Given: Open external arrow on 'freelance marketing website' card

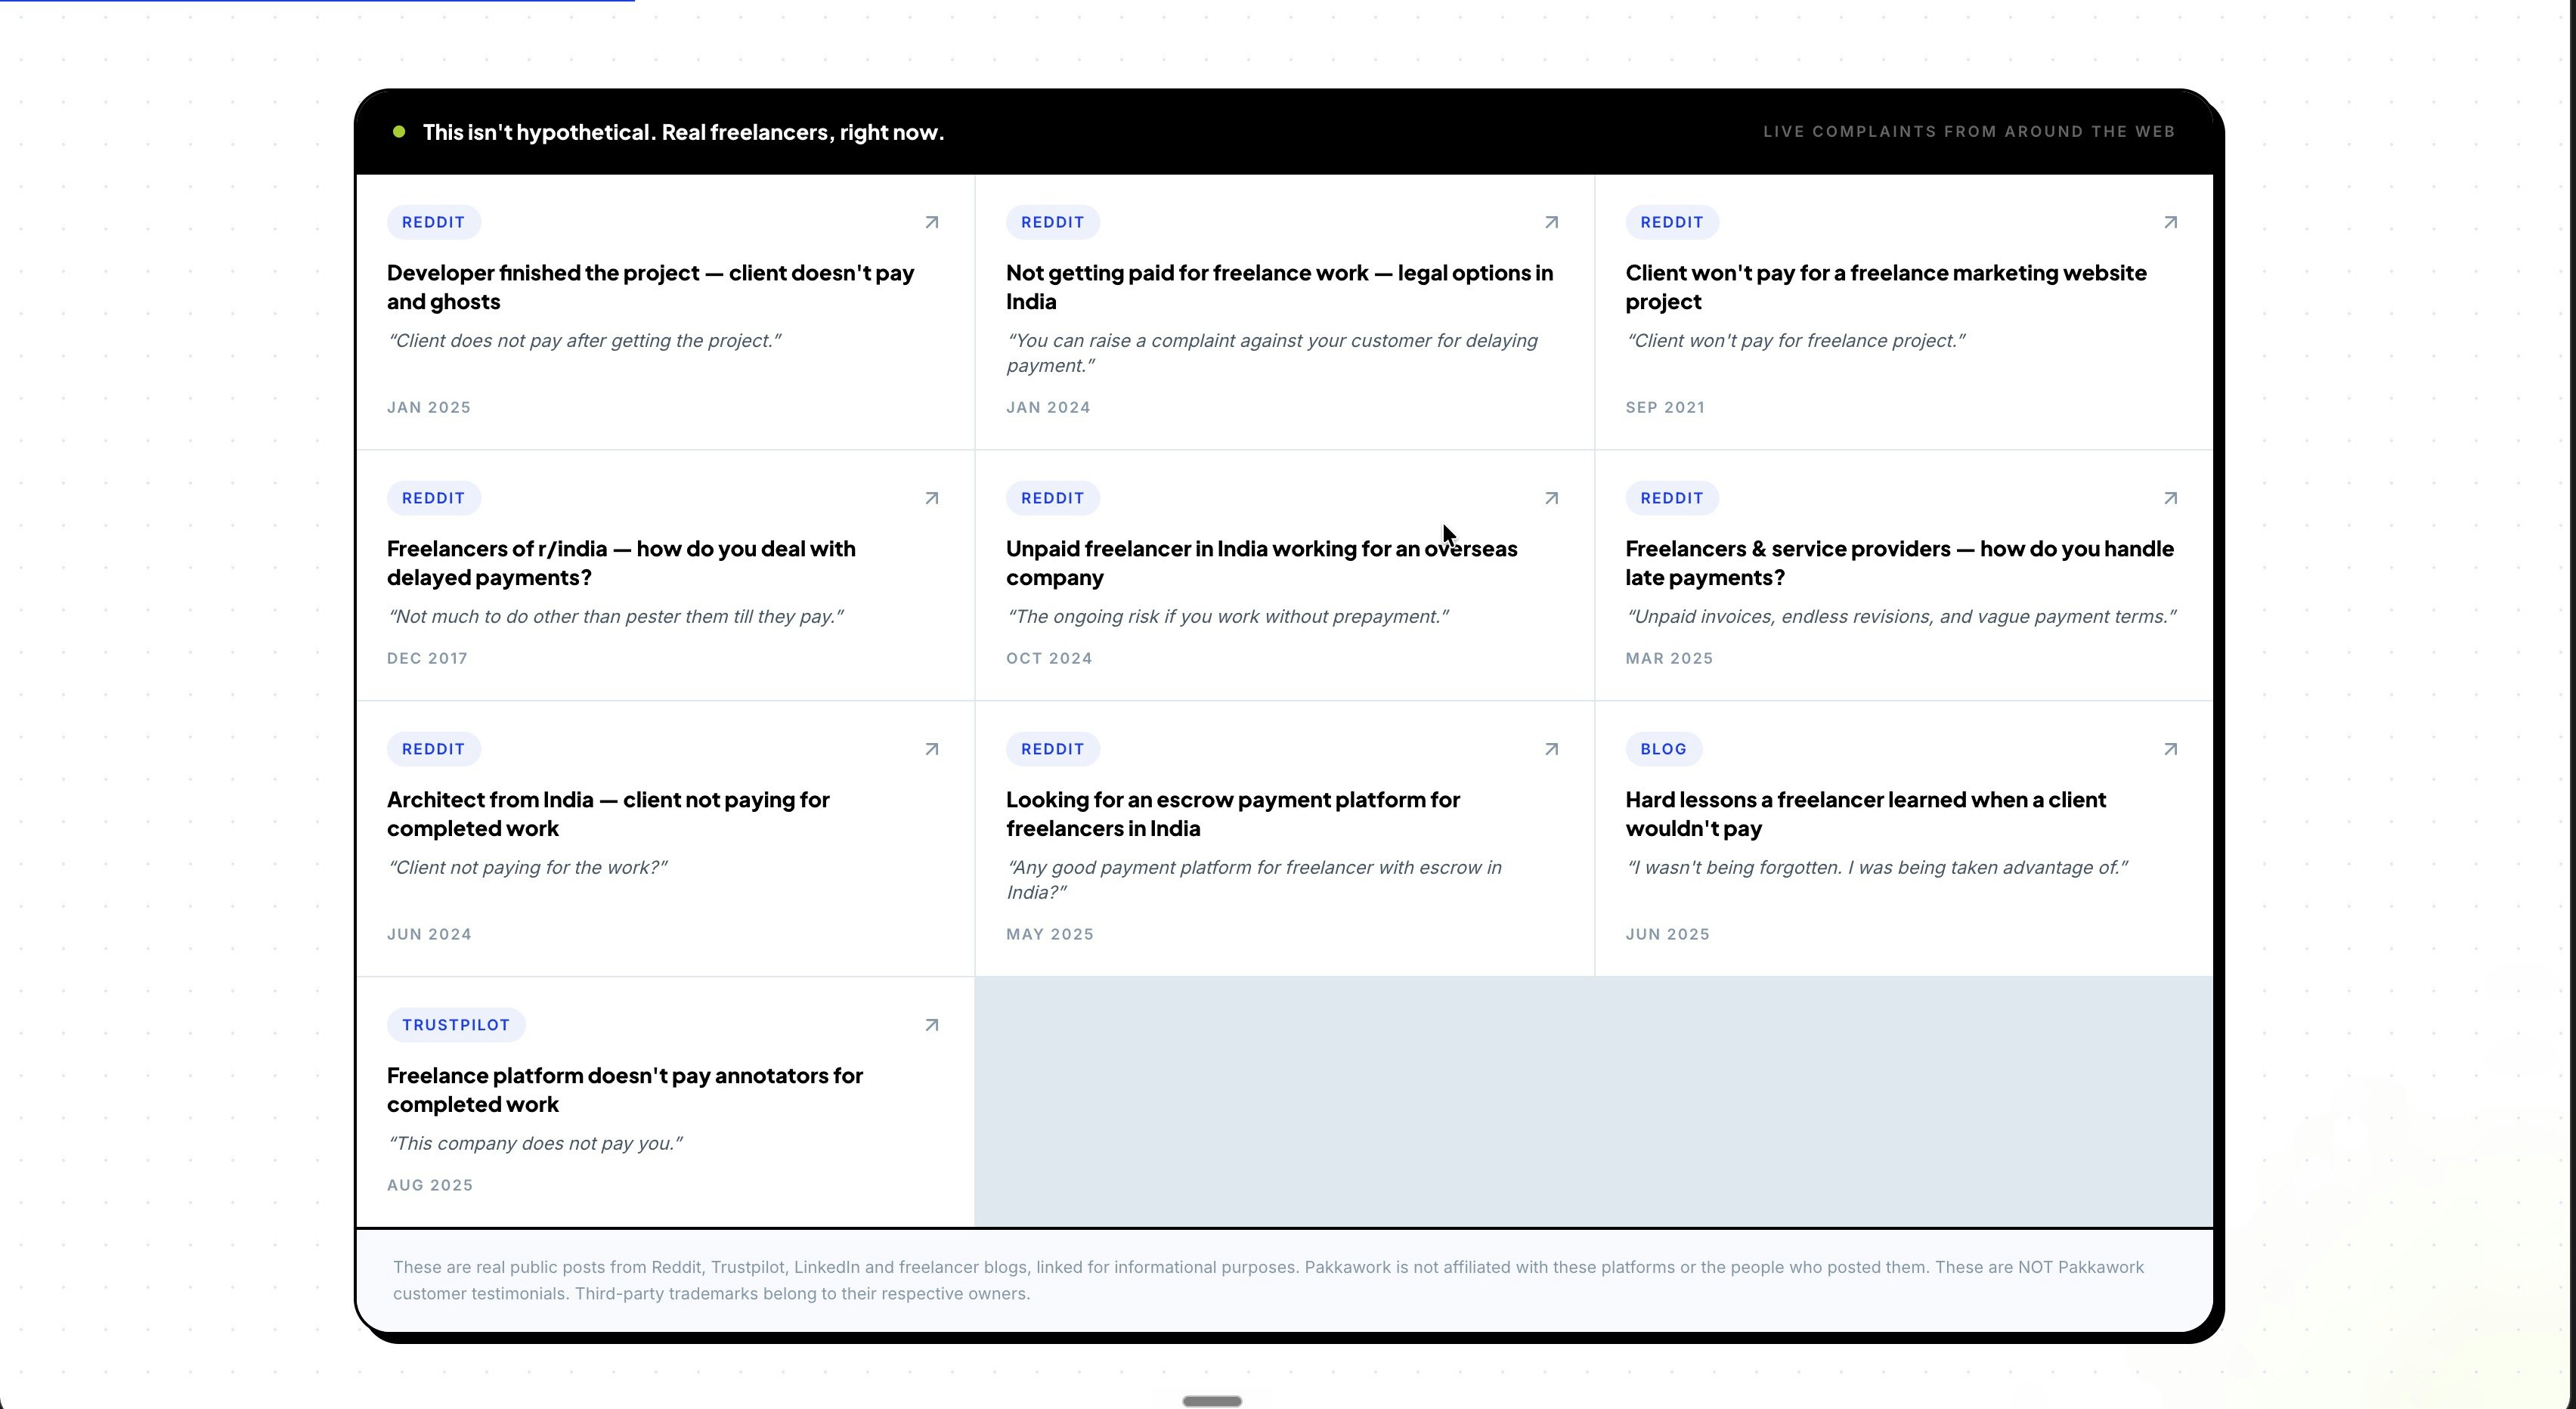Looking at the screenshot, I should pos(2170,222).
